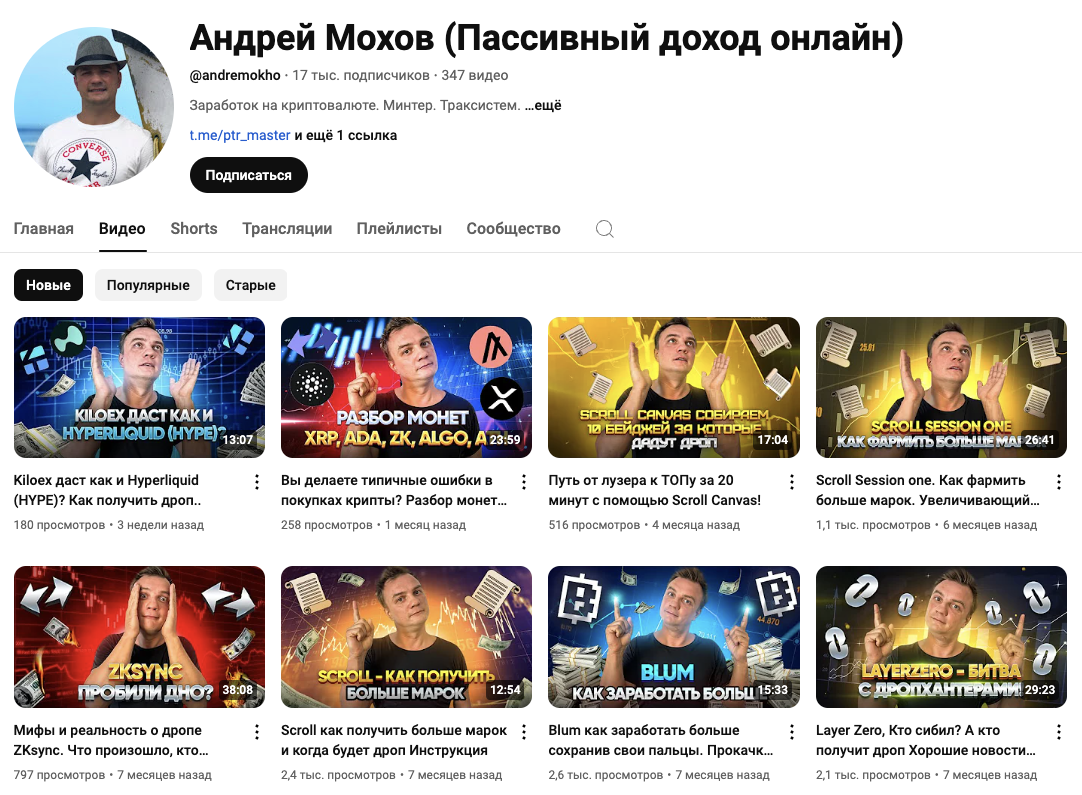Screen dimensions: 1082x795
Task: Open the t.me/ptr_master link
Action: [x=240, y=135]
